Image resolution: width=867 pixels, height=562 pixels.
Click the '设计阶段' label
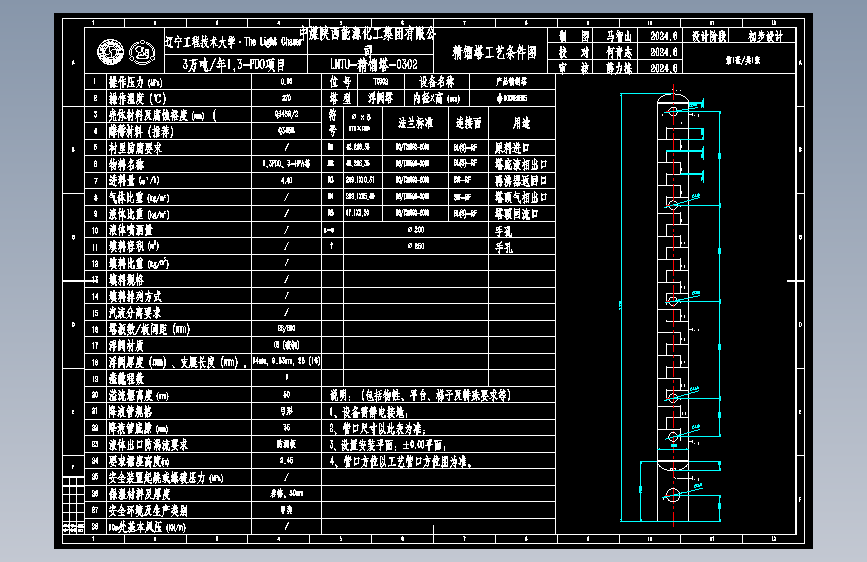tap(709, 37)
